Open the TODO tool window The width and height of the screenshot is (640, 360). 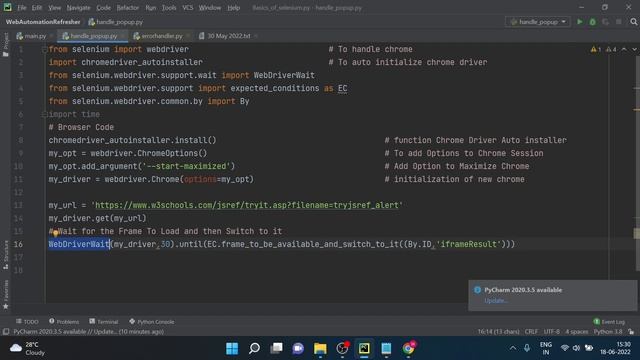pos(27,322)
